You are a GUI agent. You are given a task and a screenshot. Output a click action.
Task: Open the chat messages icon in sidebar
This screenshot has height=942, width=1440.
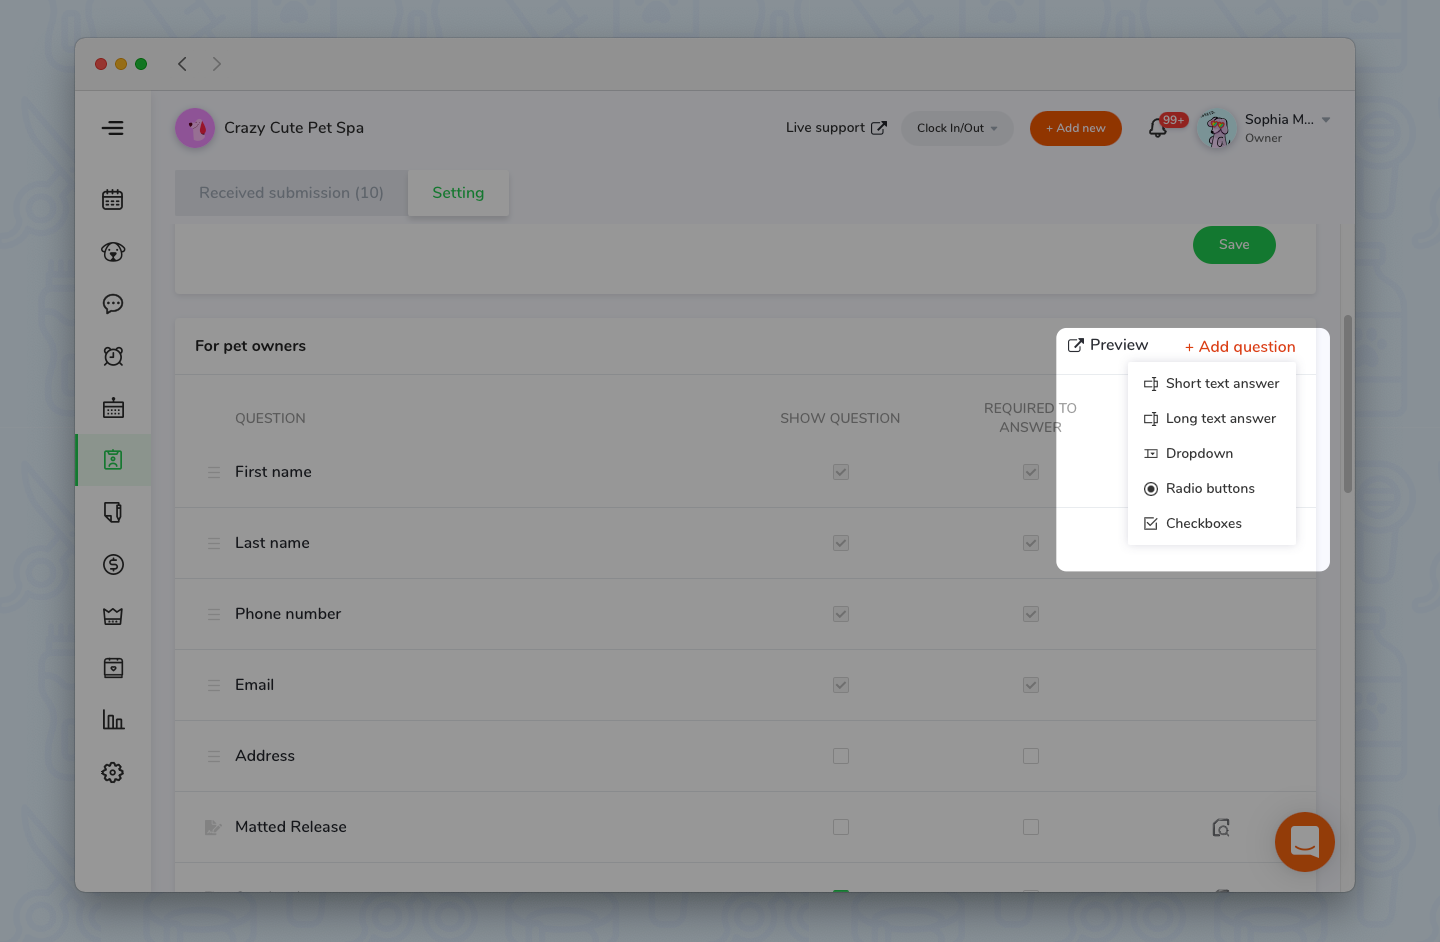coord(113,304)
